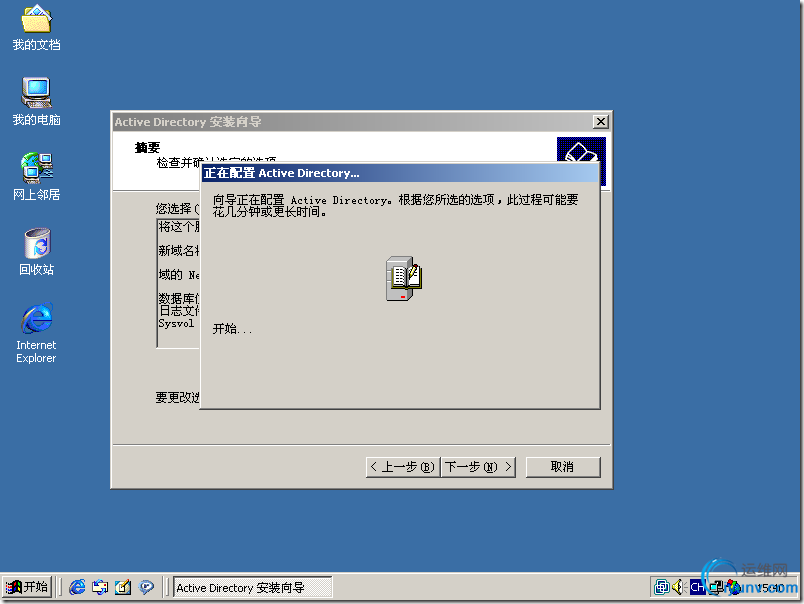This screenshot has height=604, width=804.
Task: Click the speech-bubble quick launch icon
Action: 146,587
